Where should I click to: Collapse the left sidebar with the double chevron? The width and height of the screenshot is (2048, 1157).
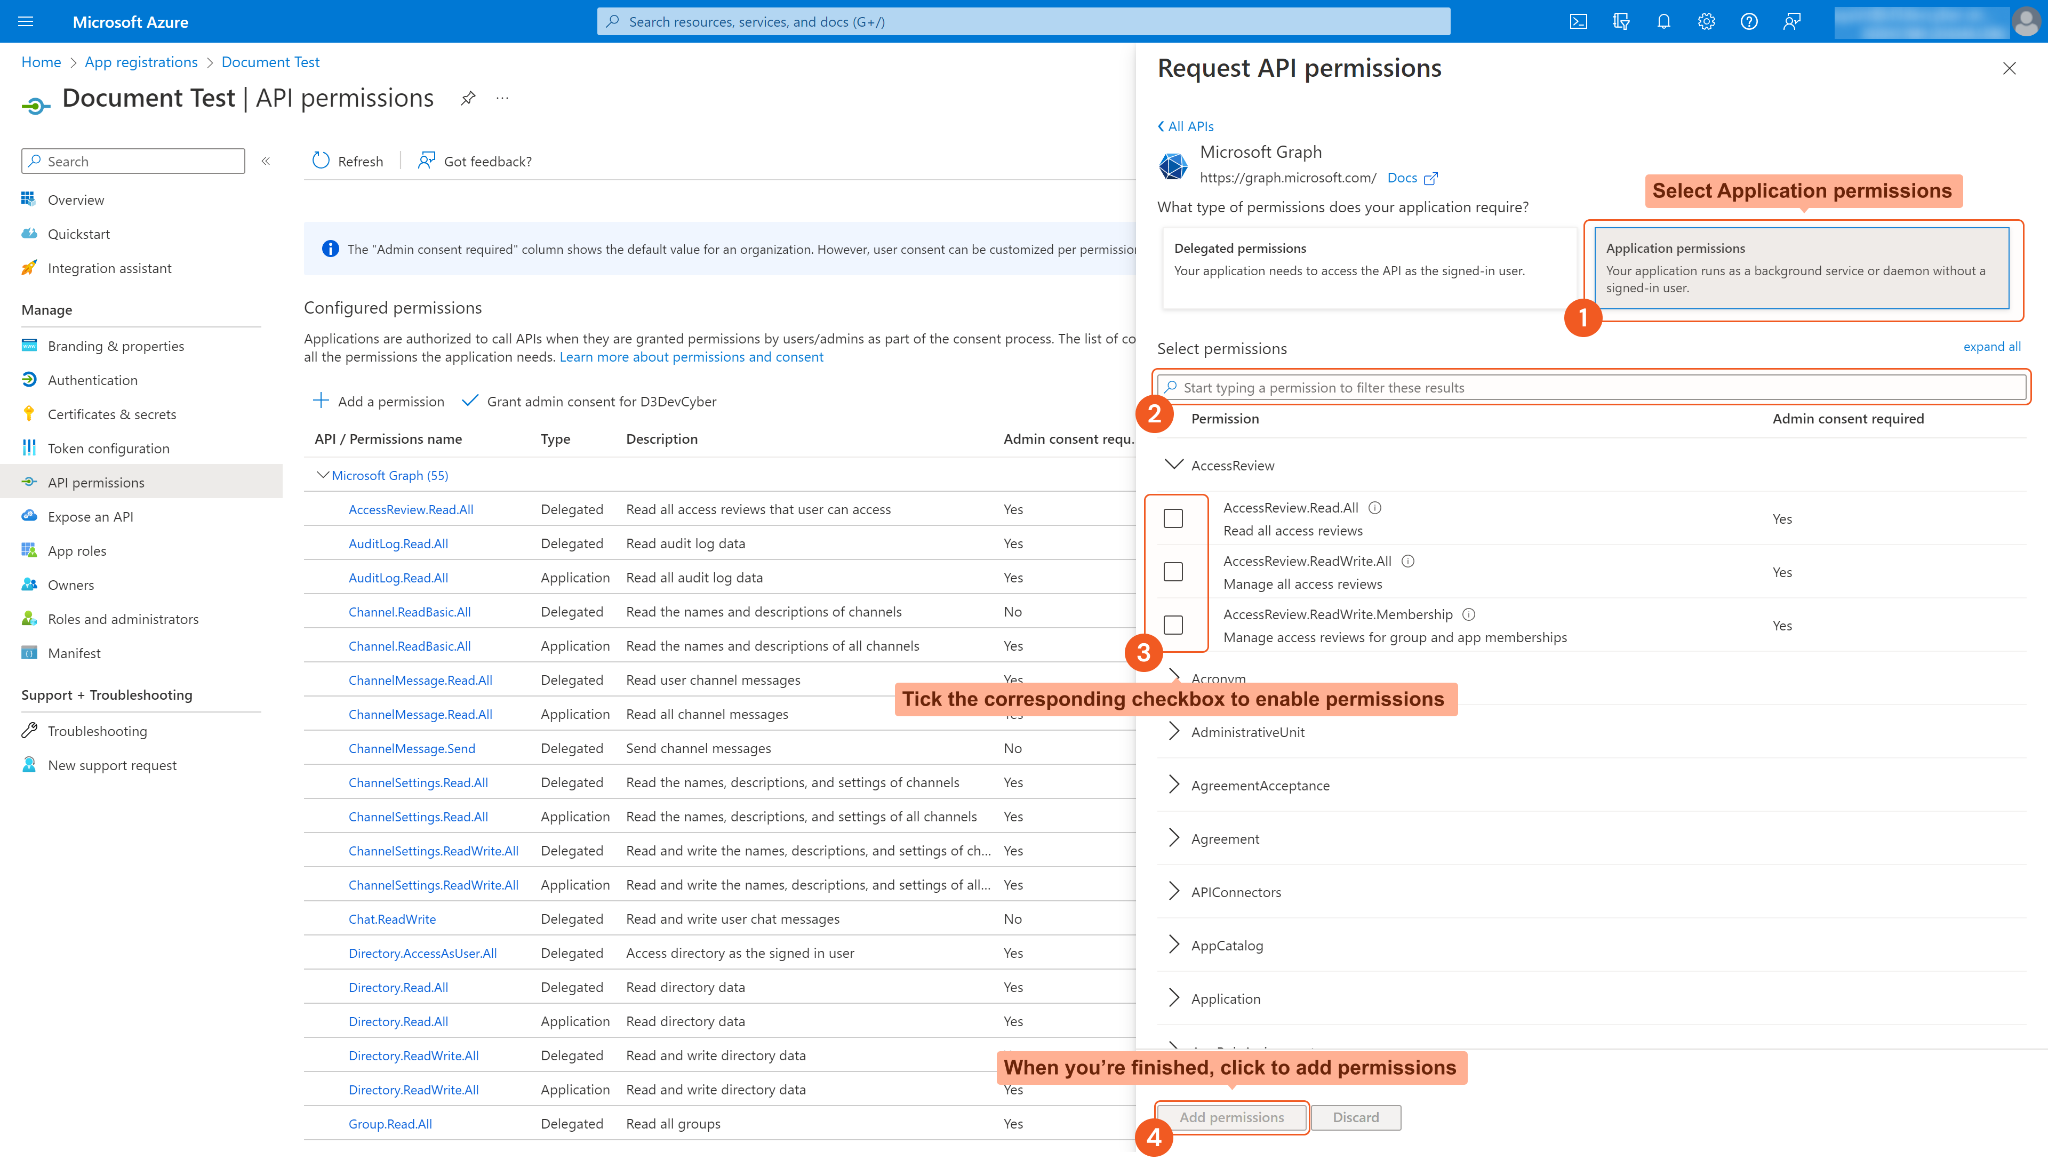(266, 161)
